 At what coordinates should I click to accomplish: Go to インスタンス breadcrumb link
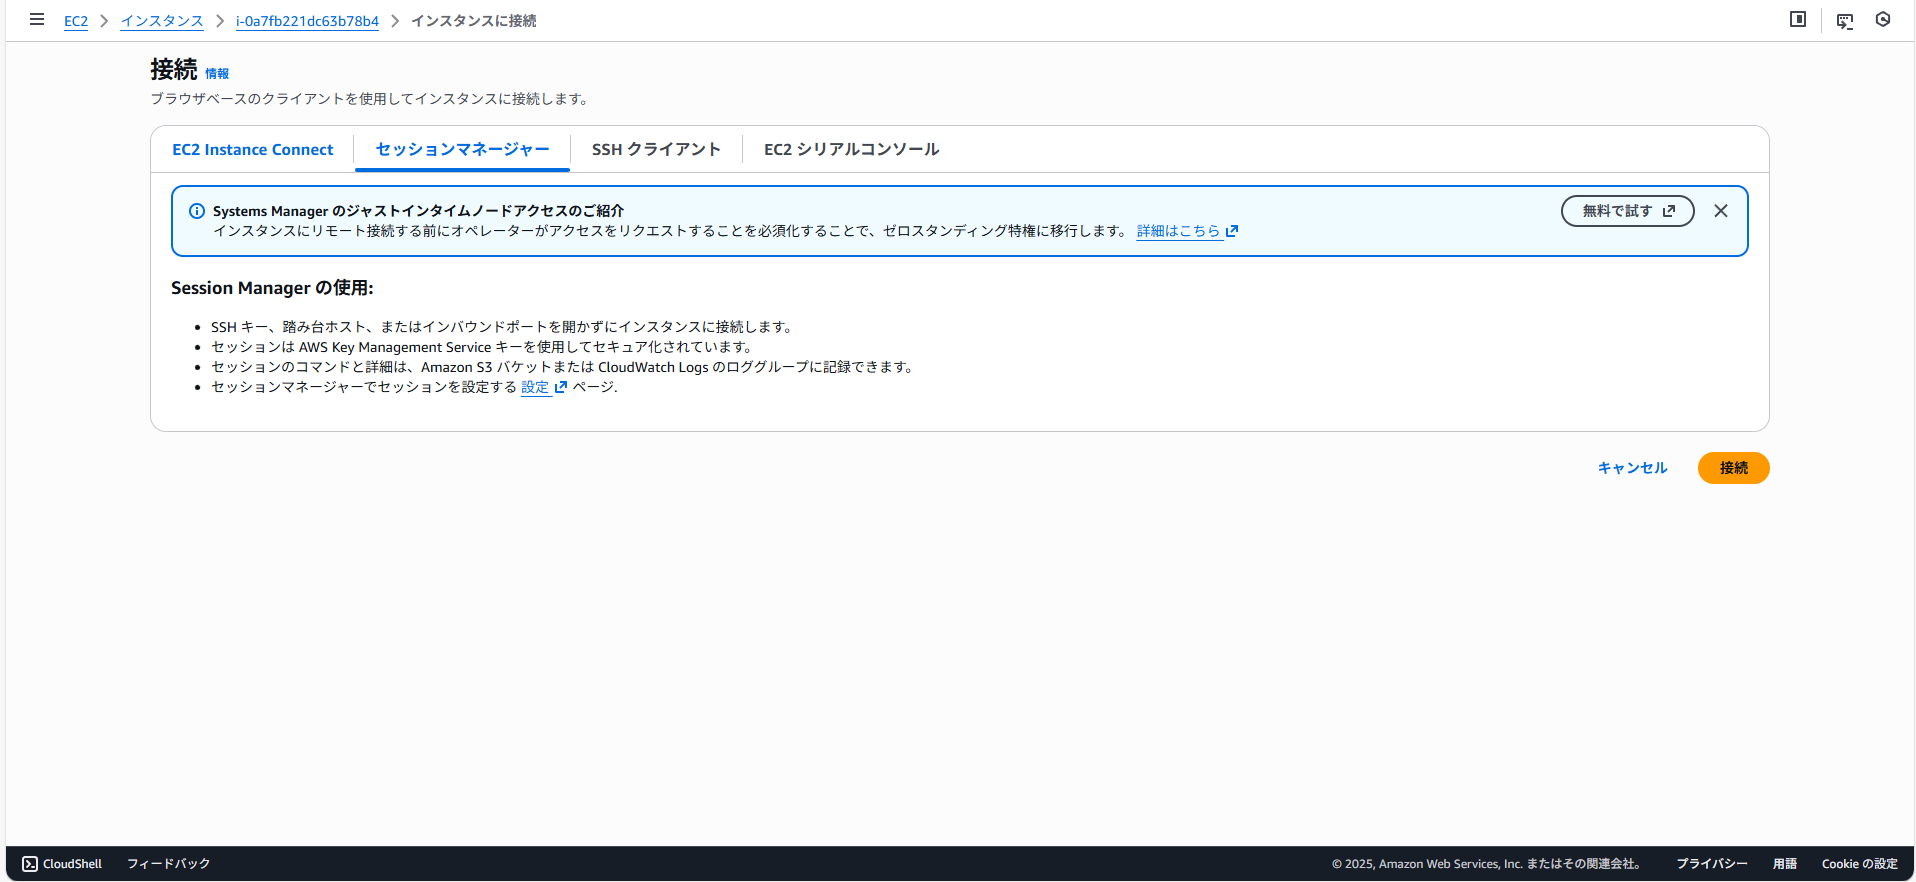tap(162, 21)
